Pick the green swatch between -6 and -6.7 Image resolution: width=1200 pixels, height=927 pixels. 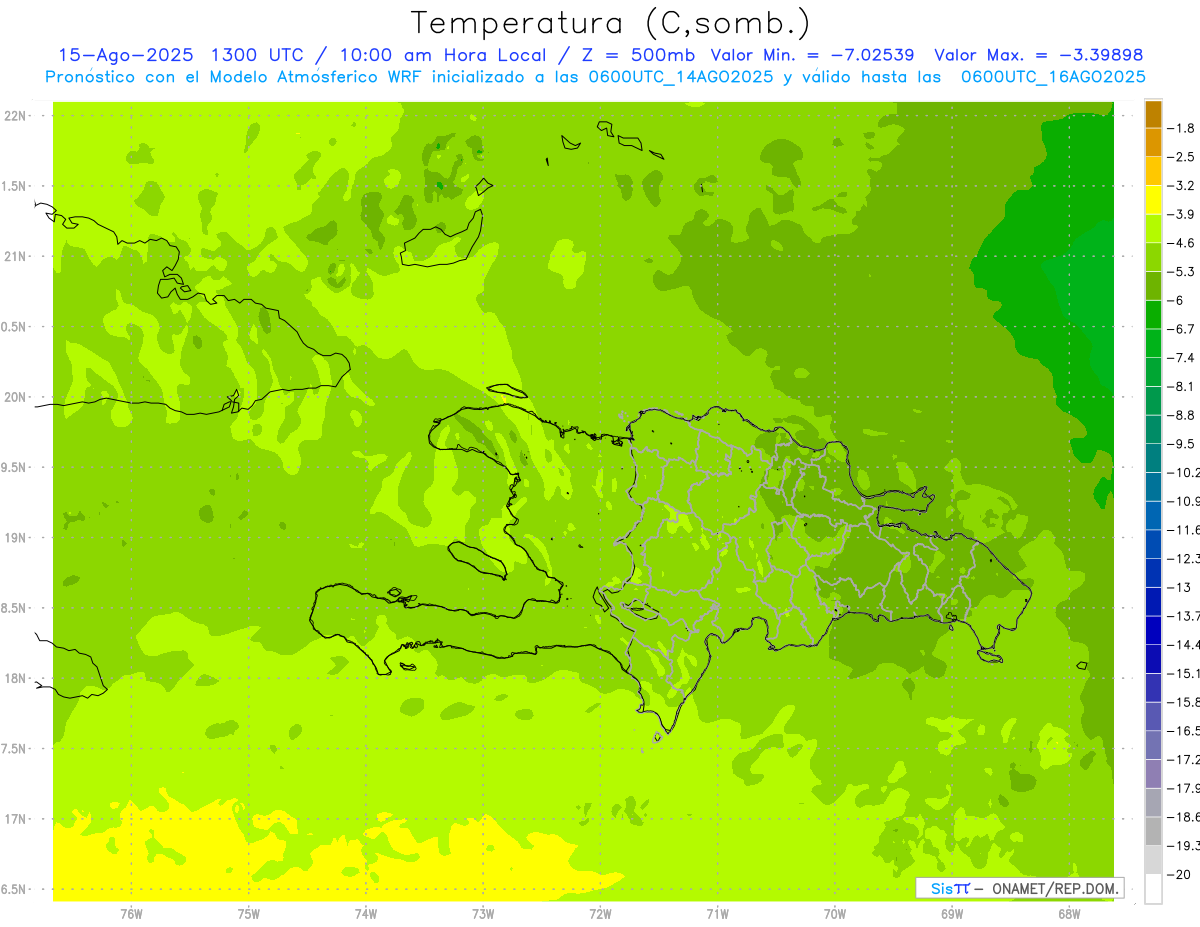coord(1153,314)
